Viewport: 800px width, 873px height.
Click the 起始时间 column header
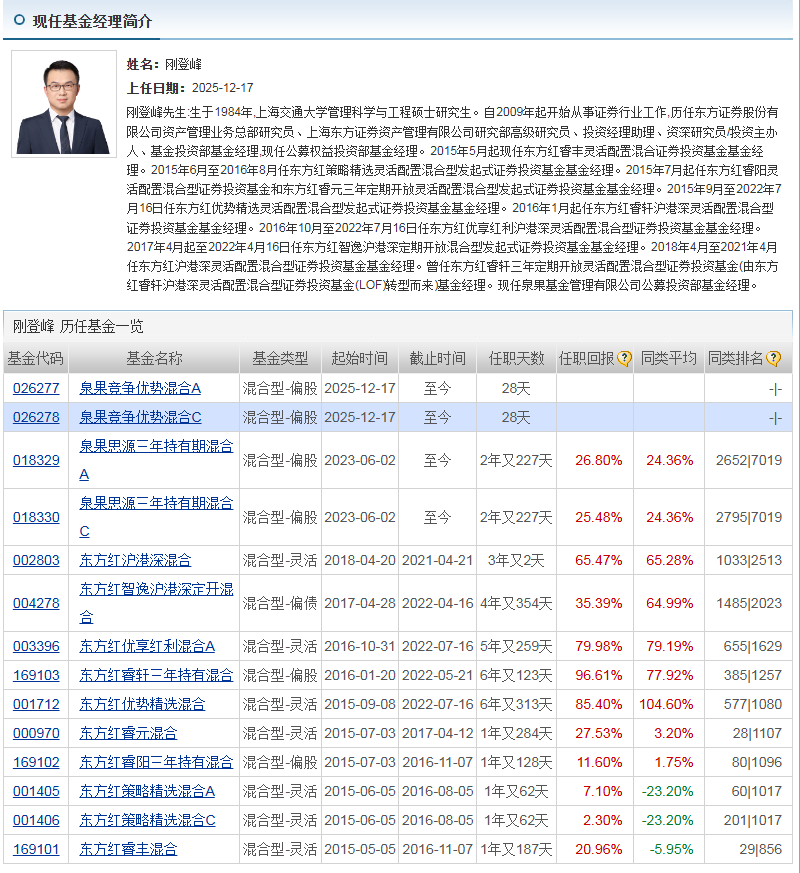[x=360, y=359]
